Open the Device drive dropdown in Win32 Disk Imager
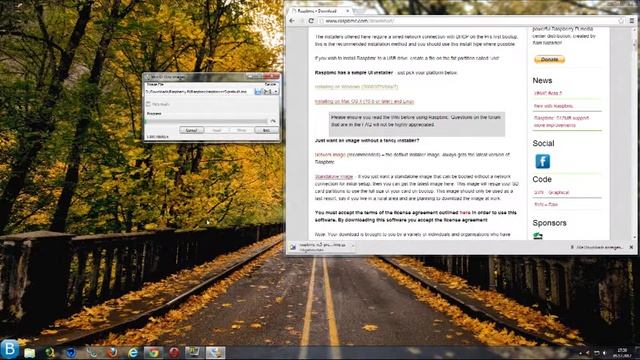Viewport: 640px width, 360px height. coord(271,92)
